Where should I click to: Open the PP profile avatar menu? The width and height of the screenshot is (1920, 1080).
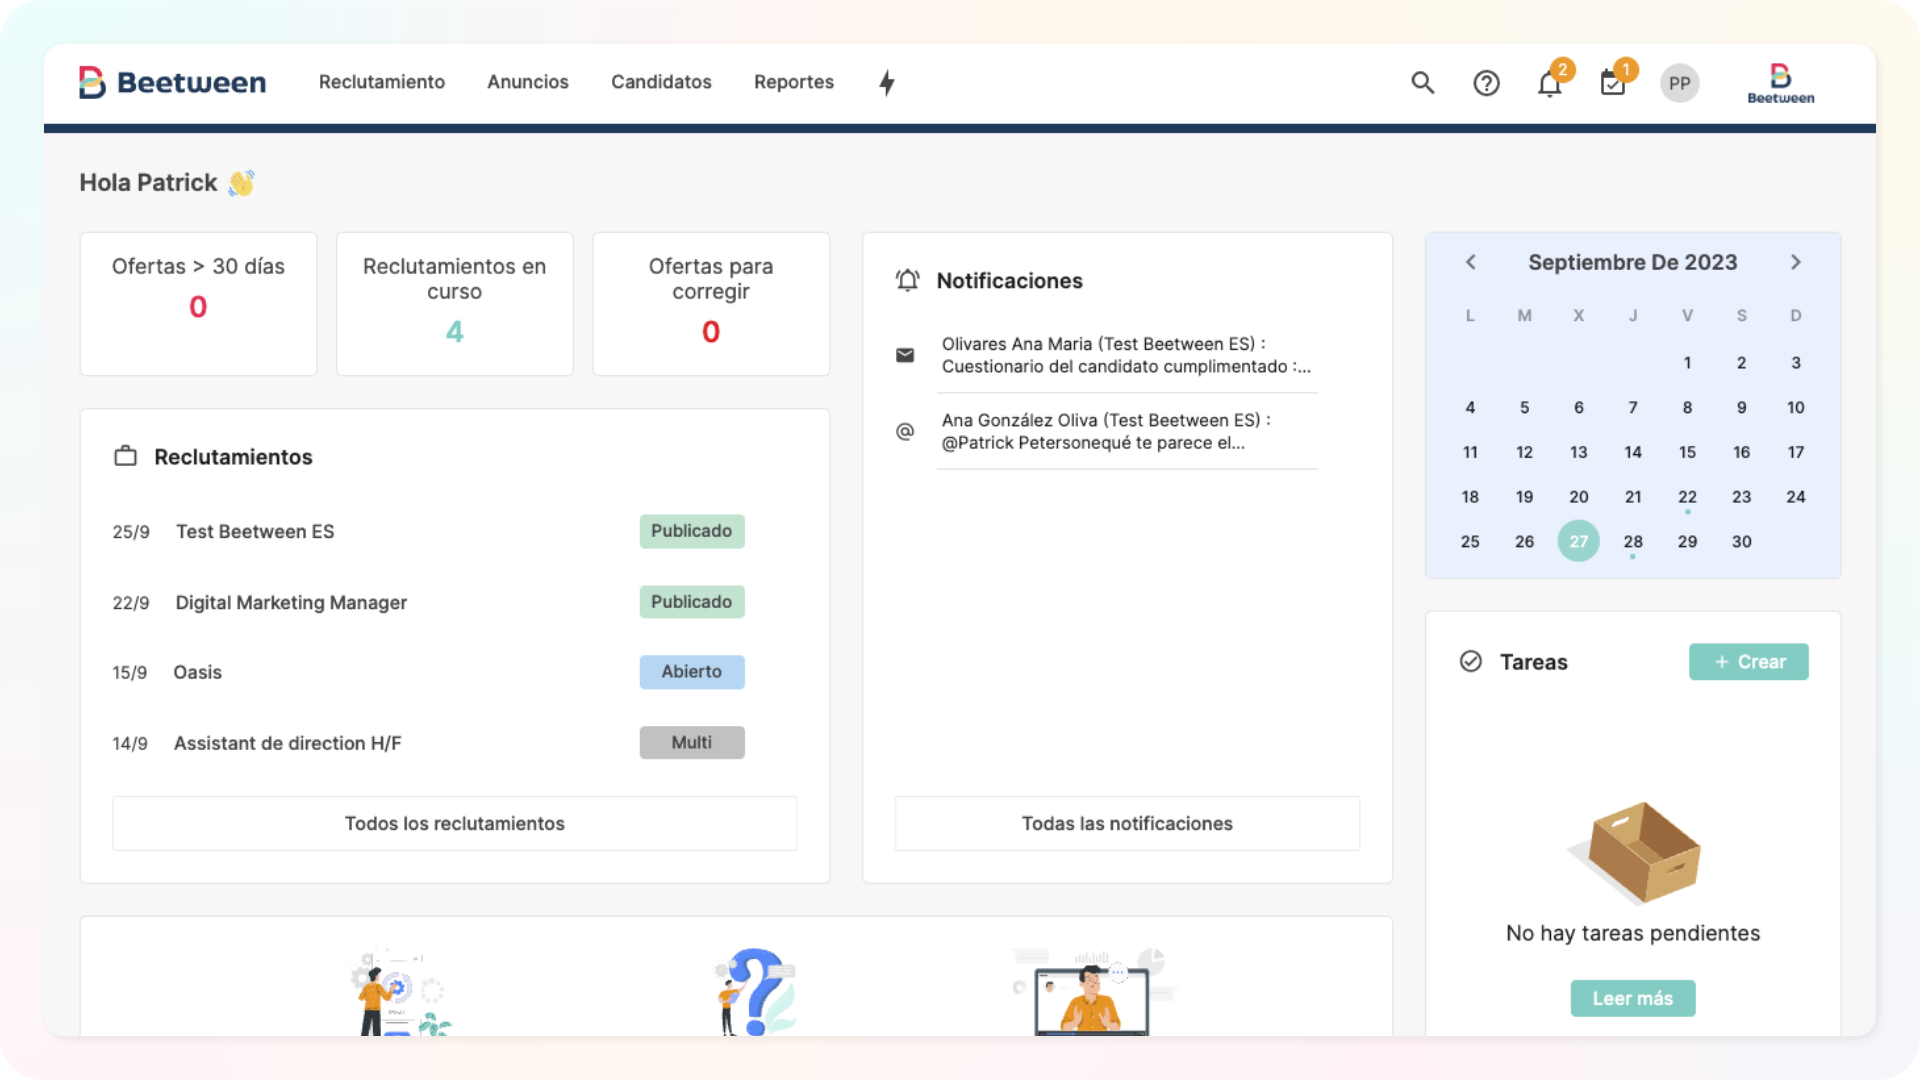coord(1680,83)
